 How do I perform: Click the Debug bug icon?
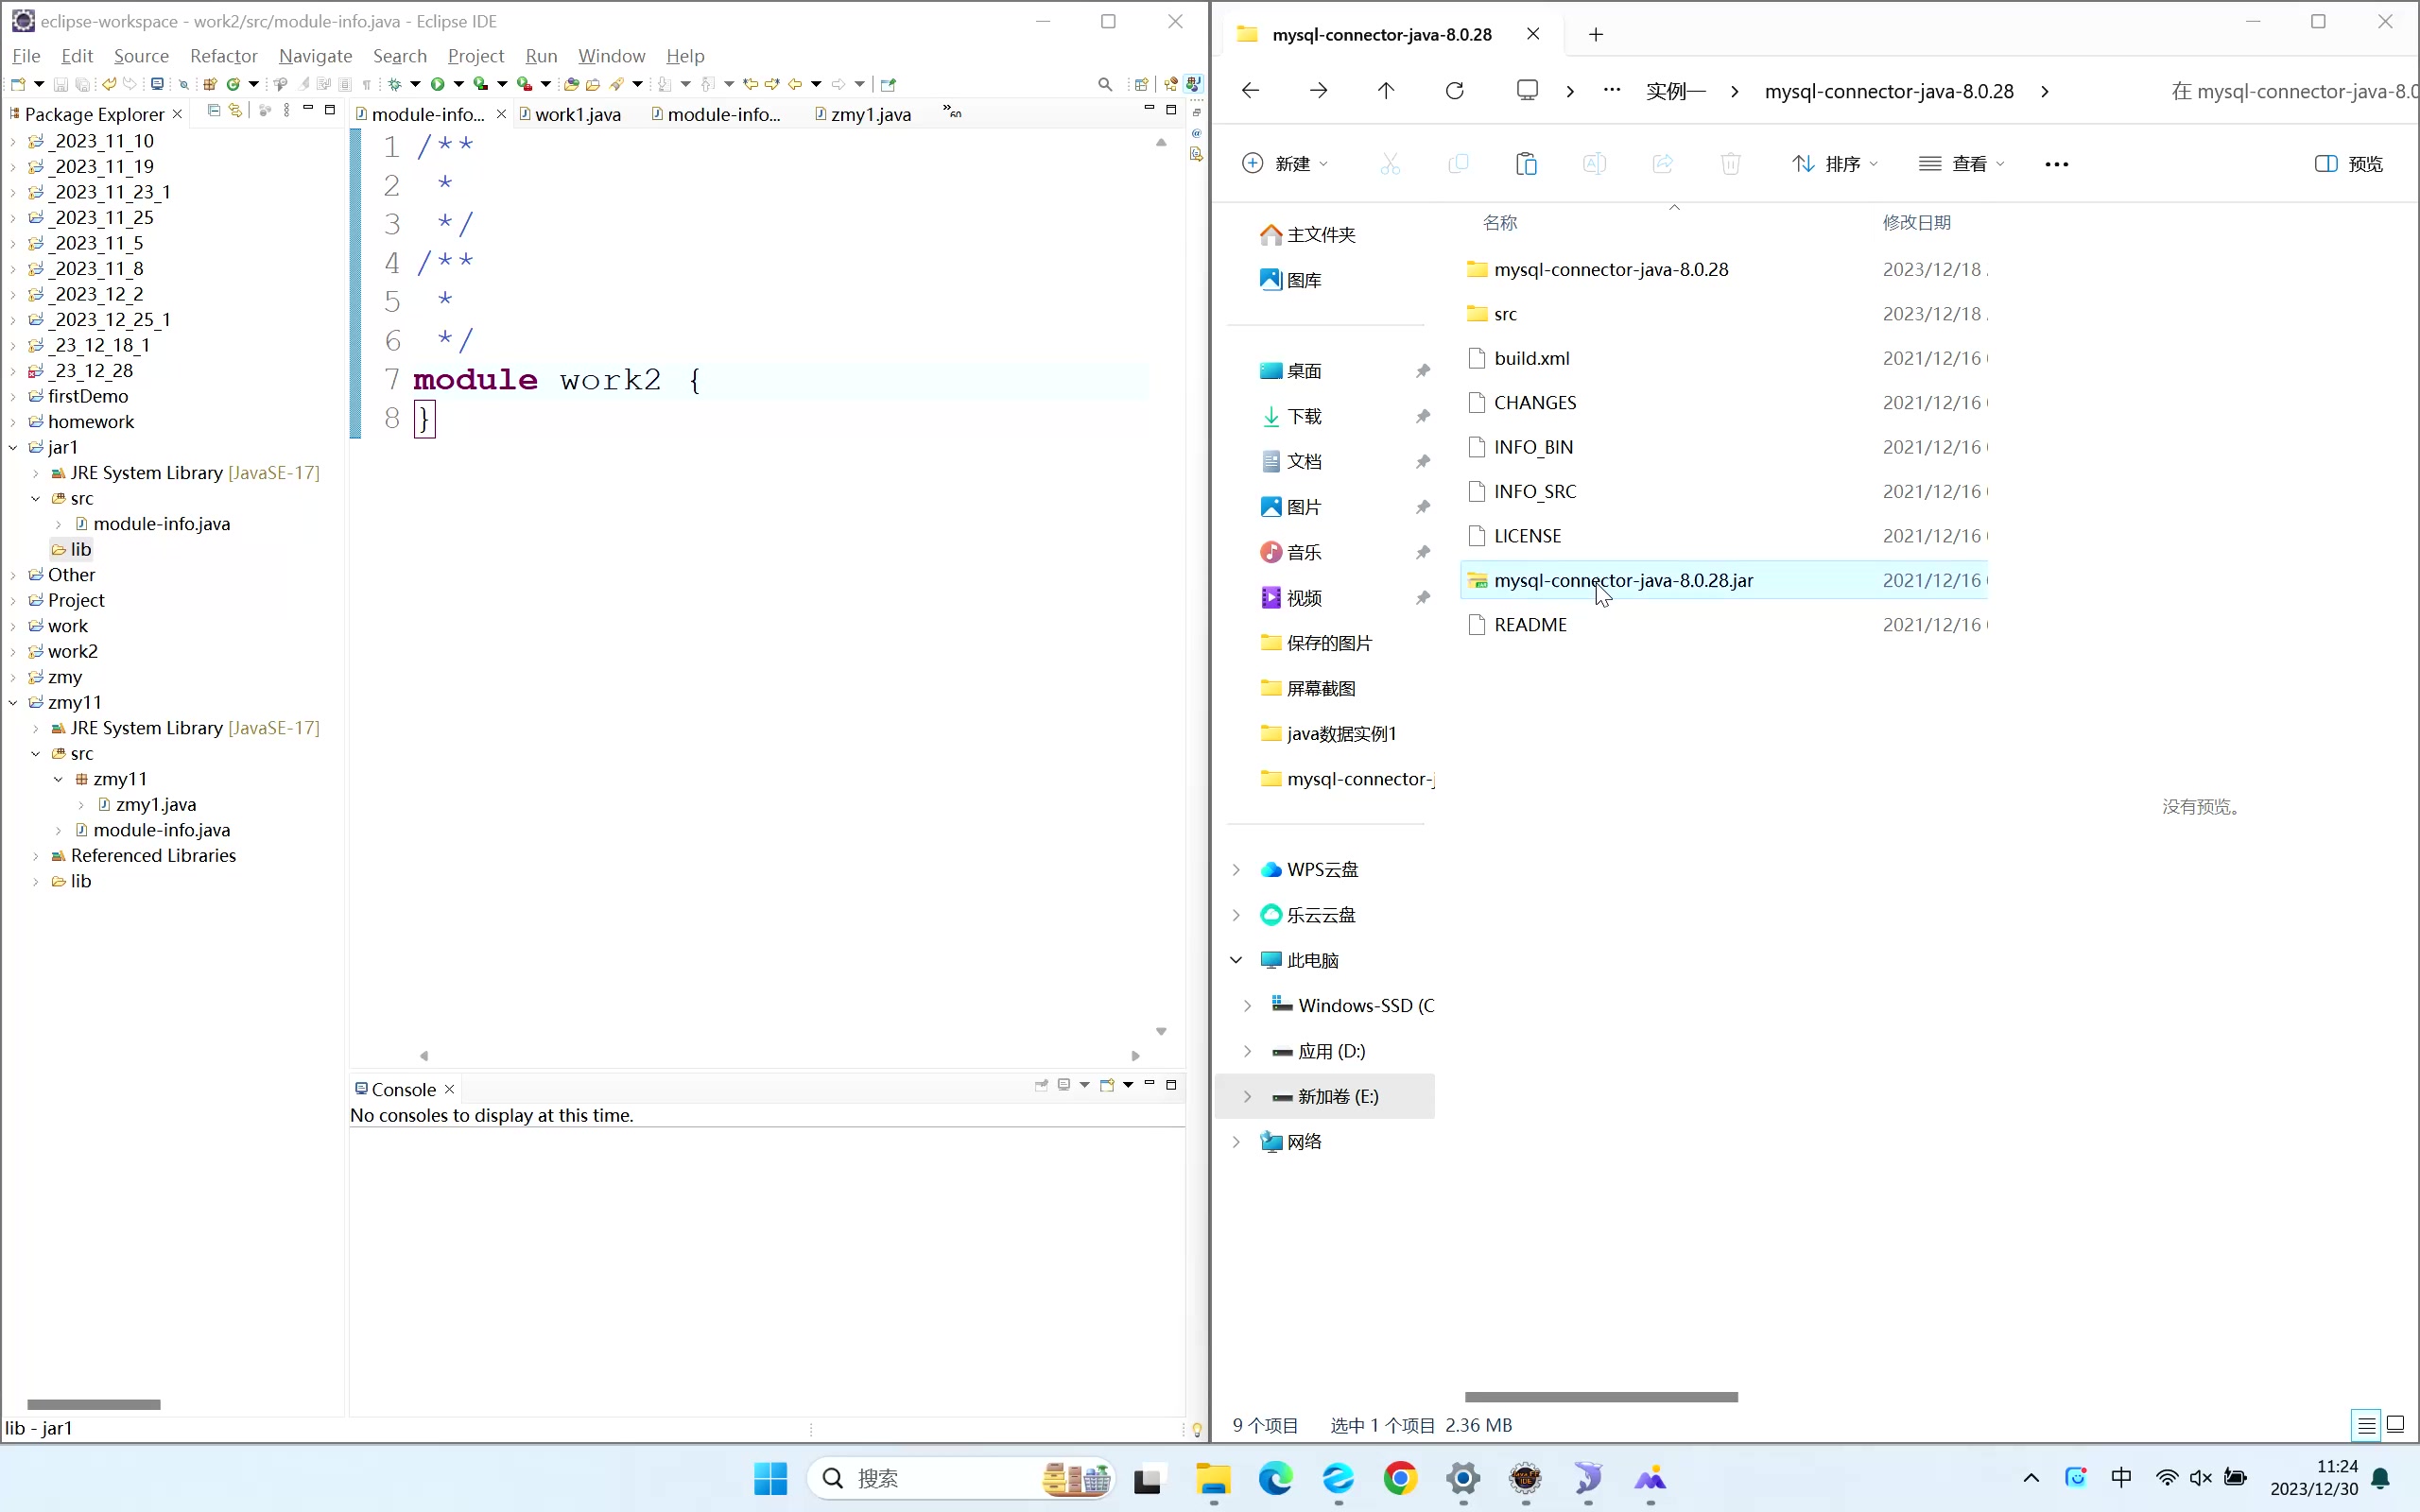(395, 84)
